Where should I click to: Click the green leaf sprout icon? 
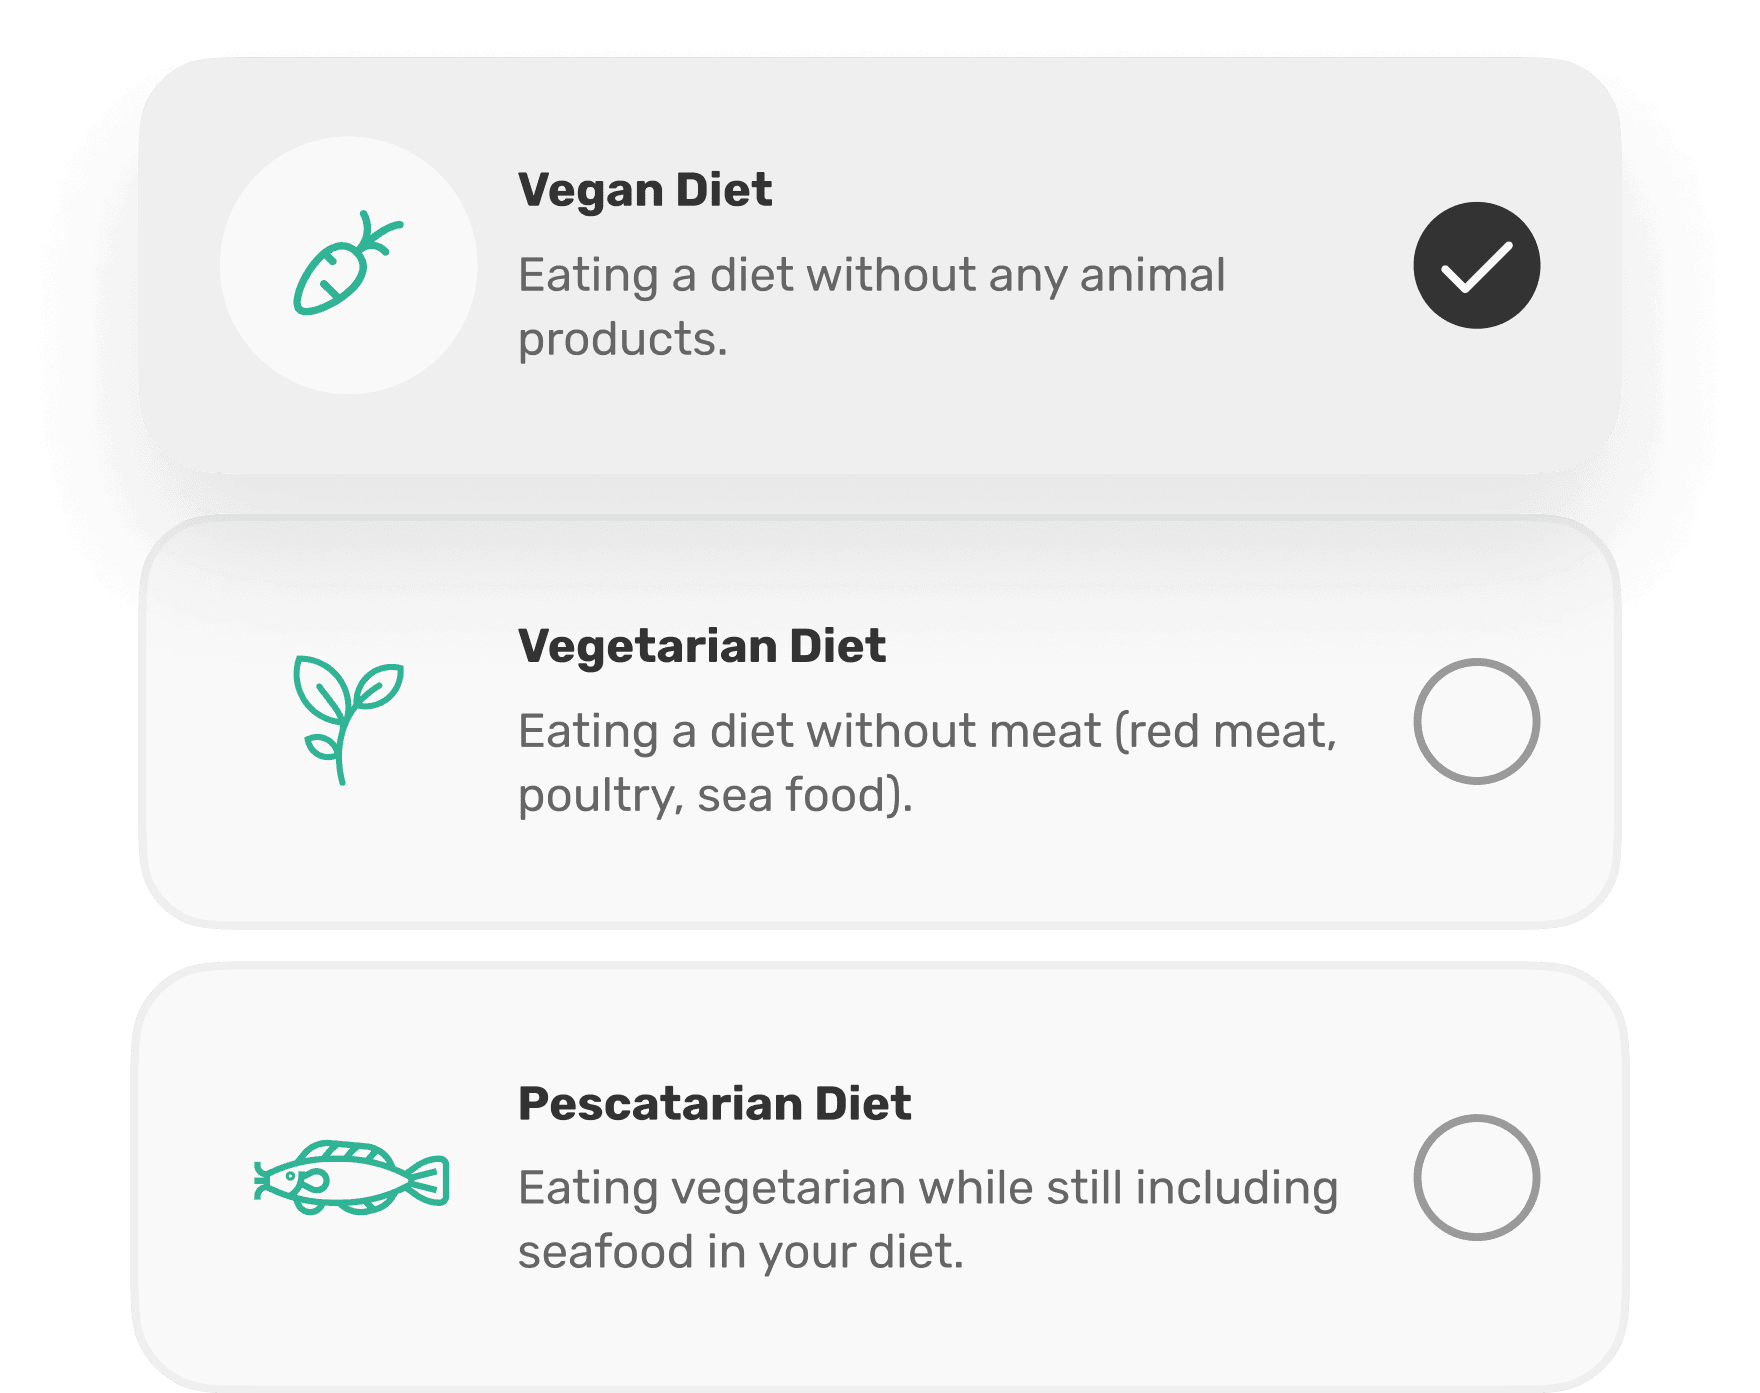348,720
